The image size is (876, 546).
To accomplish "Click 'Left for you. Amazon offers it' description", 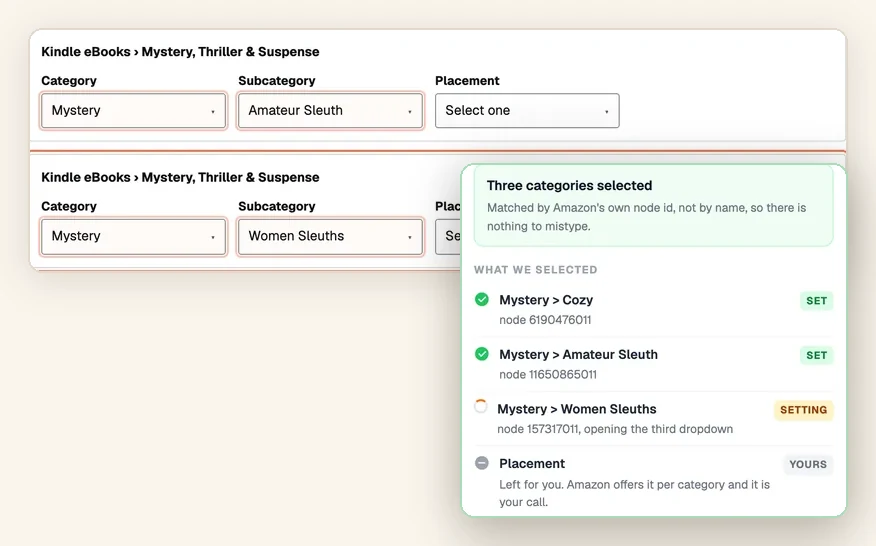I will [x=634, y=493].
